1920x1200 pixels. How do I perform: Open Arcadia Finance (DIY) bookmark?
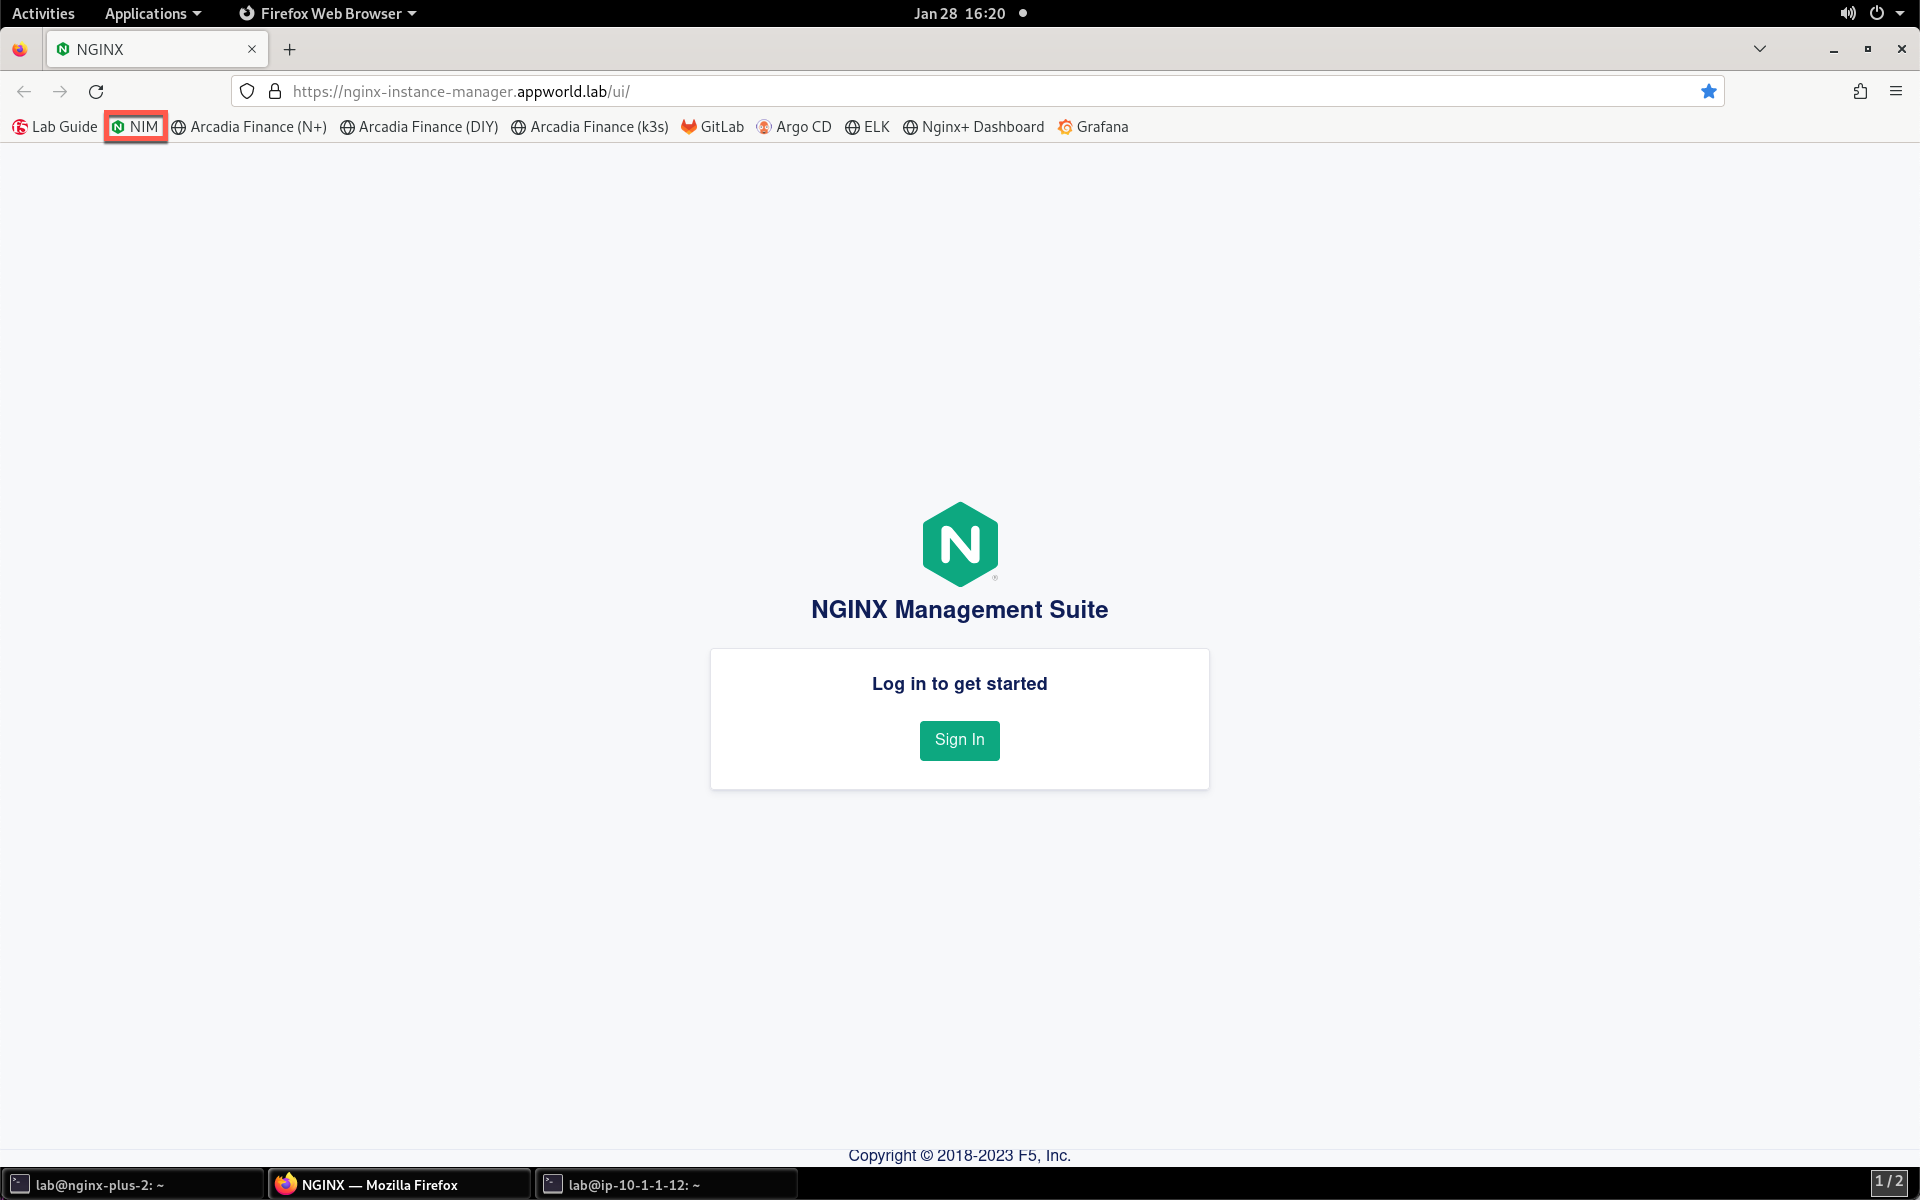click(419, 127)
